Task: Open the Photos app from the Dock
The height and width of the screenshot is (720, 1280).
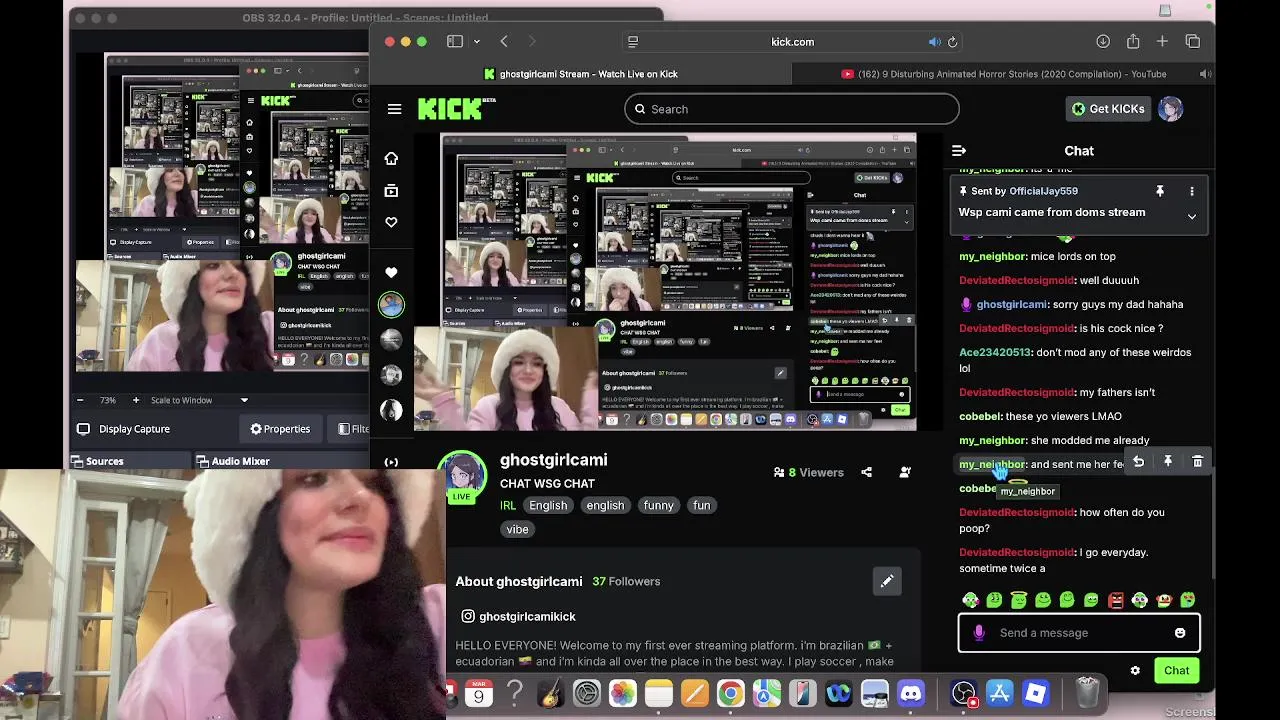Action: [623, 693]
